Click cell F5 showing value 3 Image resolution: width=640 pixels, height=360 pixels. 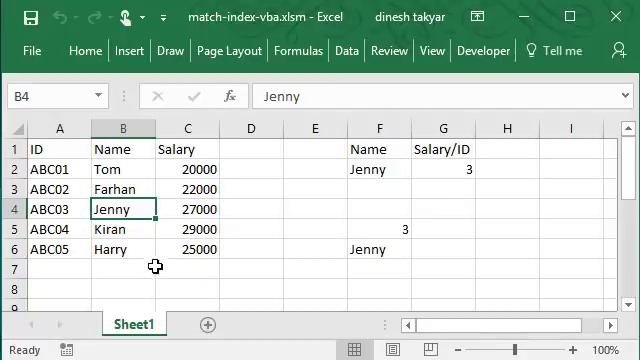point(380,229)
